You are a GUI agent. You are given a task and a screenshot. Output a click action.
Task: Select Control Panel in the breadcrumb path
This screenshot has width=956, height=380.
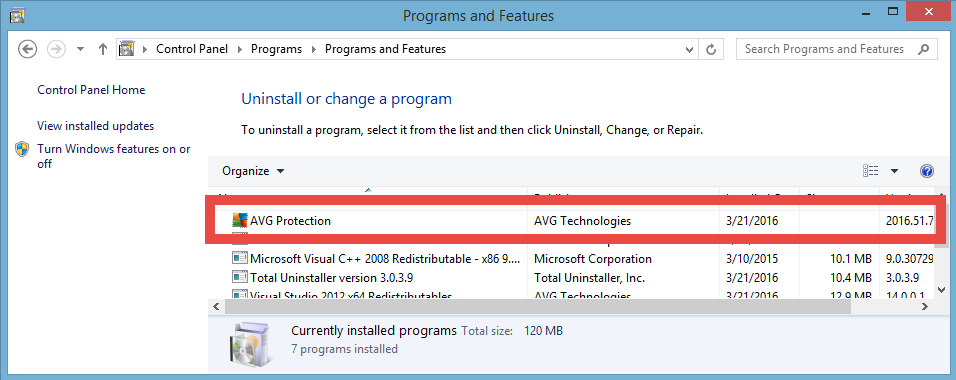click(x=192, y=49)
